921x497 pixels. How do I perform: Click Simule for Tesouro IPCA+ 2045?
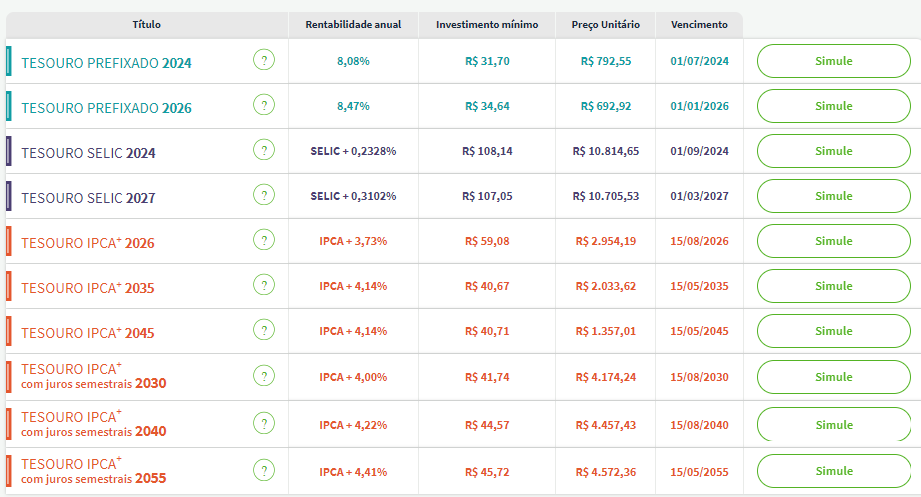(x=833, y=331)
